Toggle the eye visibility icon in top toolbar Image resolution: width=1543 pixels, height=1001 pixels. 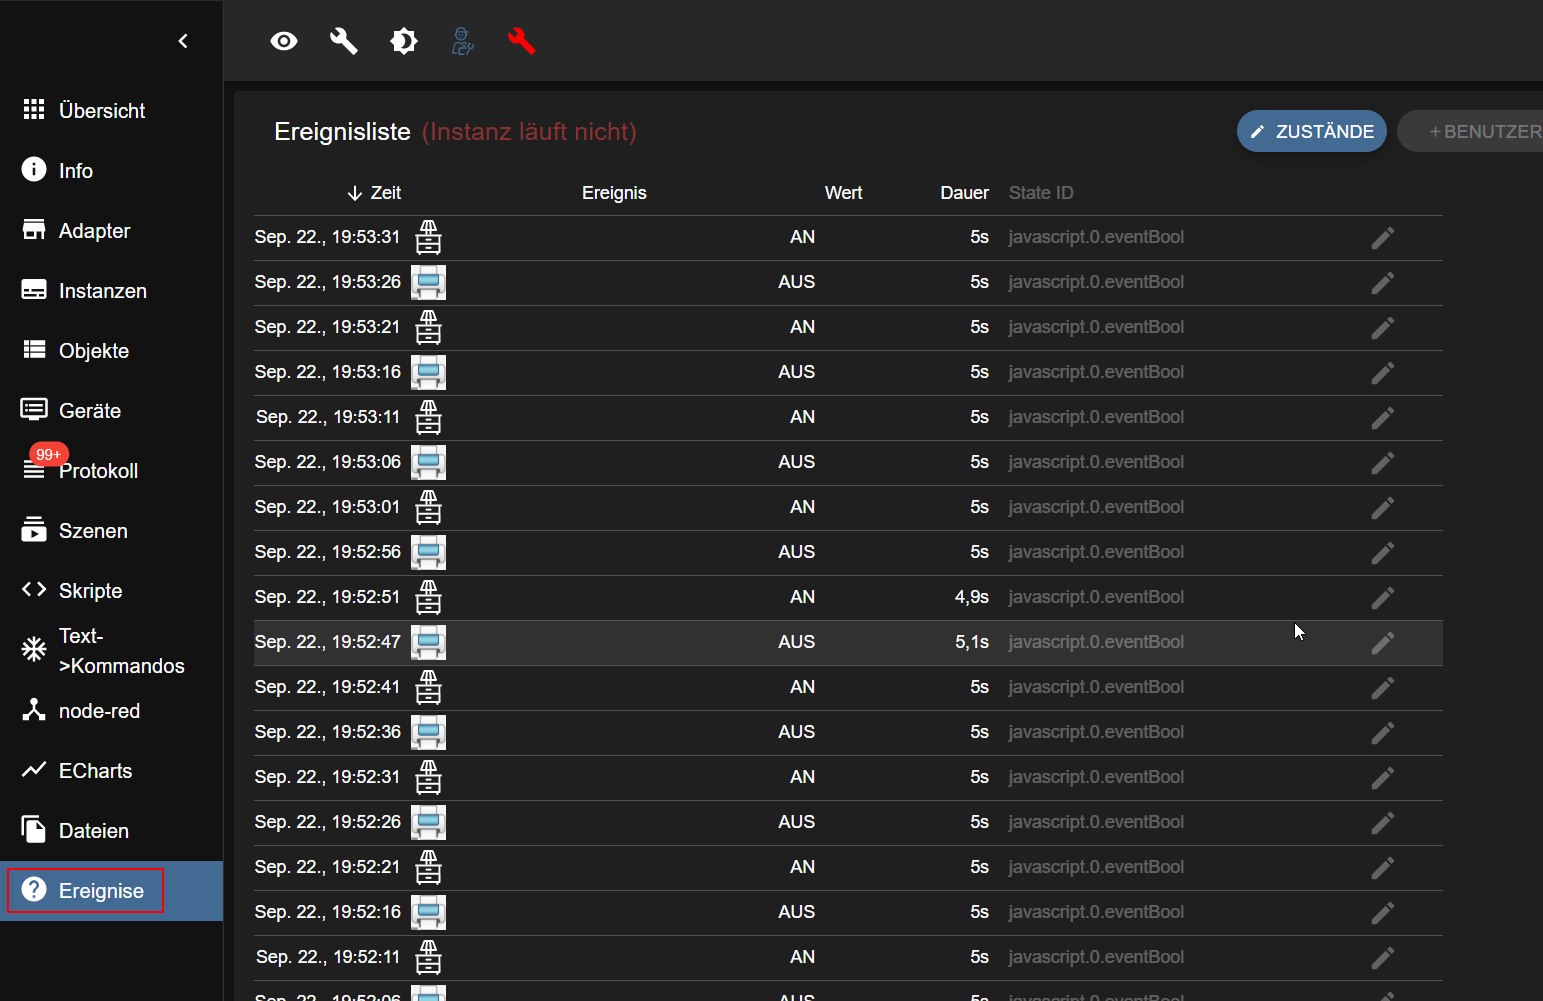284,41
